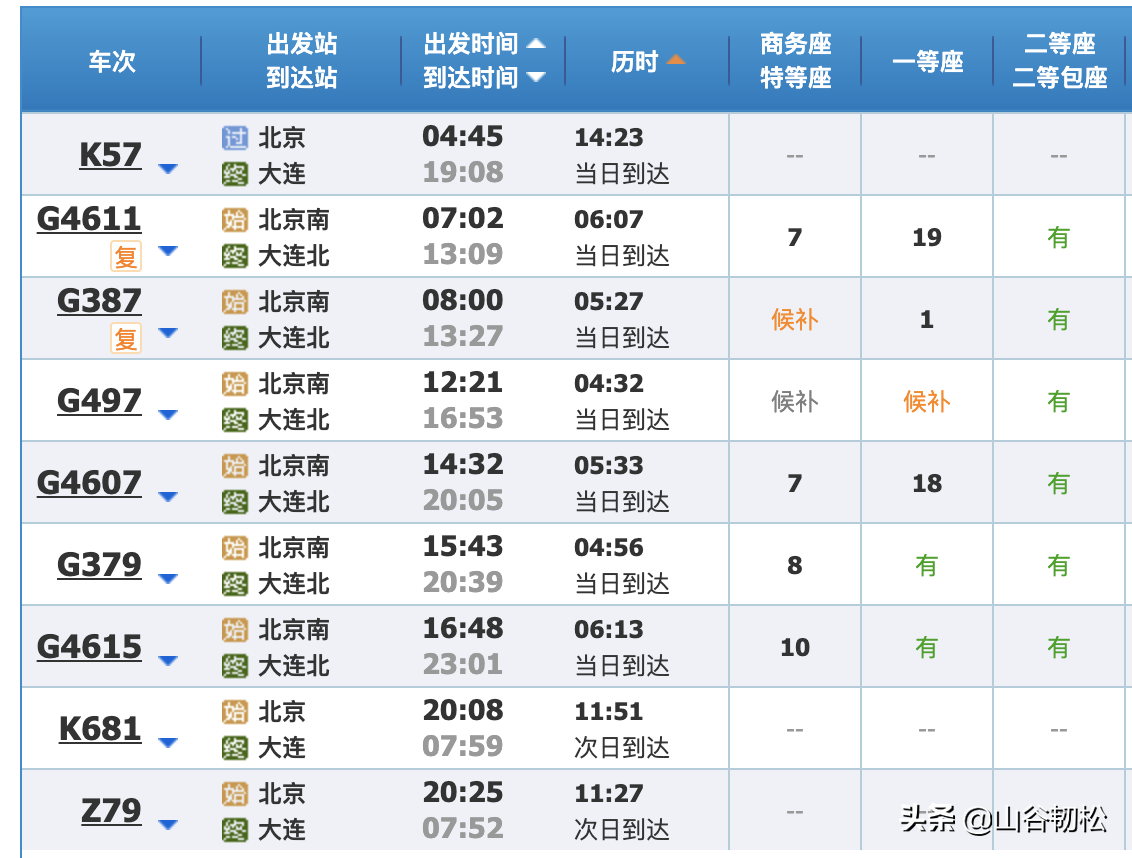Expand the G4607 stop list arrow

tap(167, 497)
